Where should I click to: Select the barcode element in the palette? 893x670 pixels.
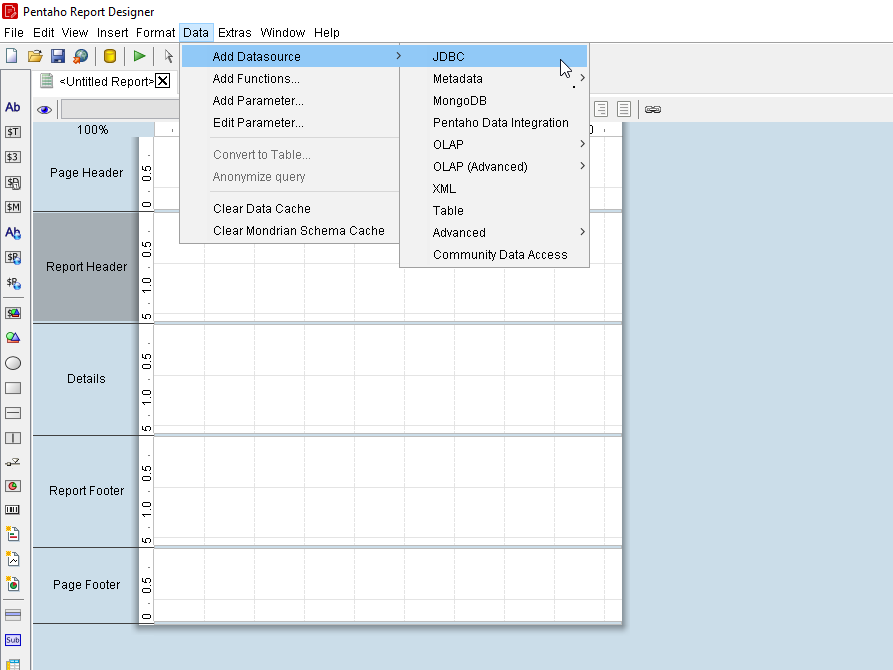point(13,510)
